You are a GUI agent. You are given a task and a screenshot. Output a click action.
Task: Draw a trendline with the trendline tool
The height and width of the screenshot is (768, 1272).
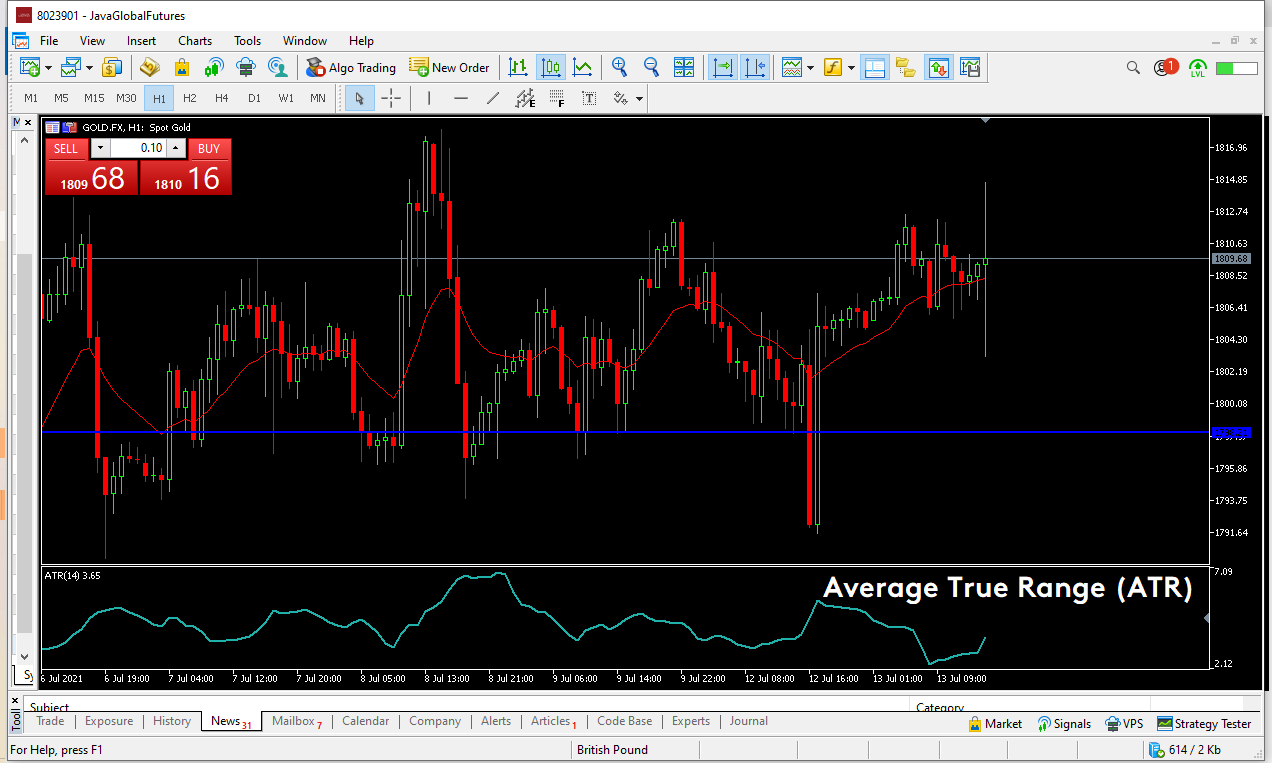(x=492, y=98)
